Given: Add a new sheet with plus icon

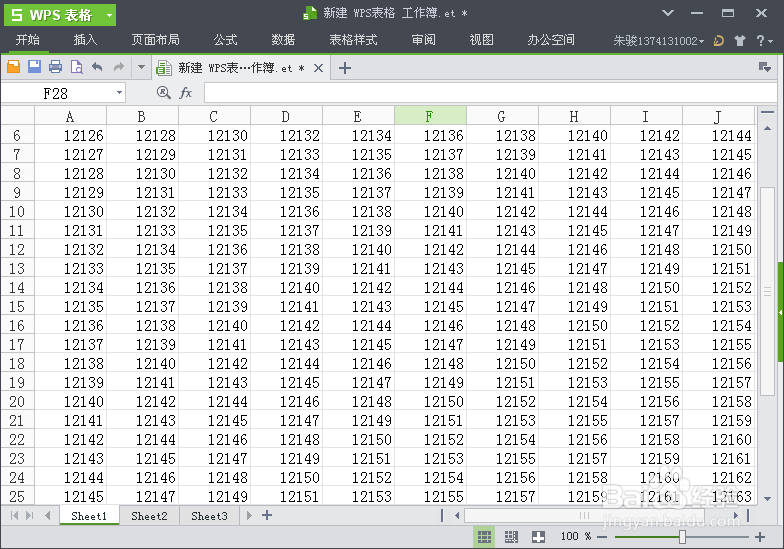Looking at the screenshot, I should coord(267,515).
